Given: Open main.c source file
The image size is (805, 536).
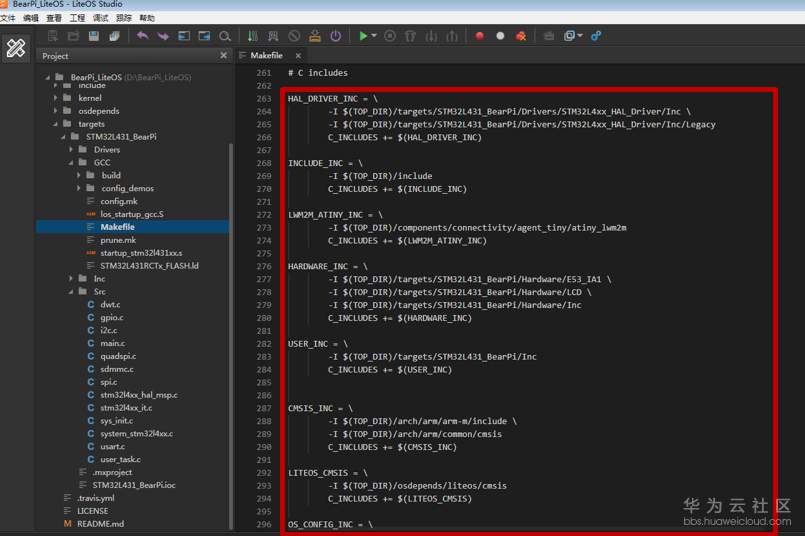Looking at the screenshot, I should (x=112, y=343).
